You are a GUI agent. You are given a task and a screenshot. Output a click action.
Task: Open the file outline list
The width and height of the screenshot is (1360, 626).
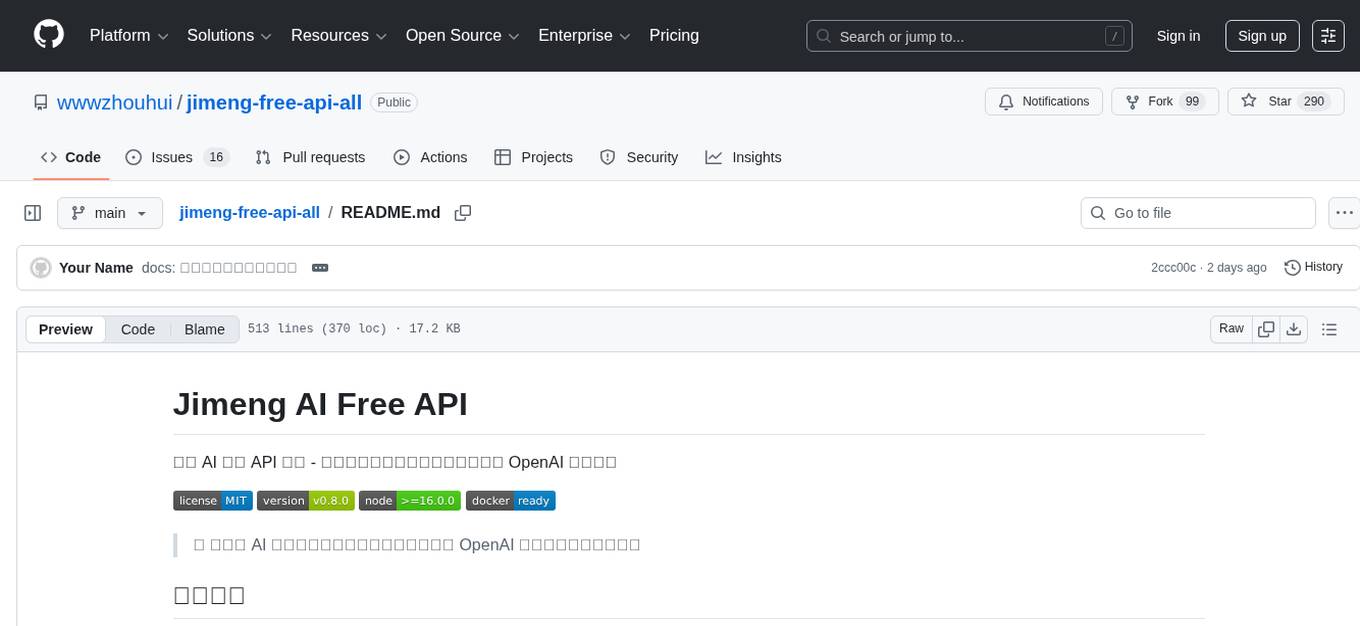click(1329, 328)
